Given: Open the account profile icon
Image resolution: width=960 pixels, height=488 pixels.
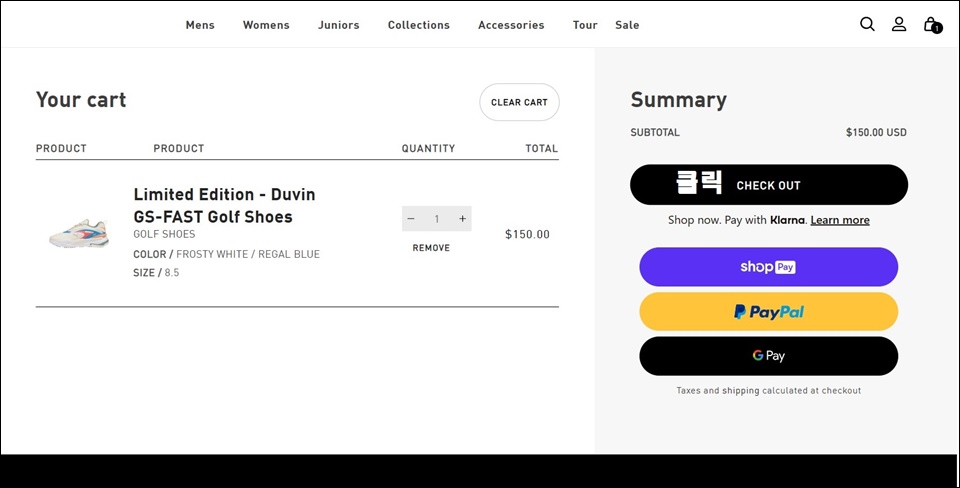Looking at the screenshot, I should pos(899,24).
